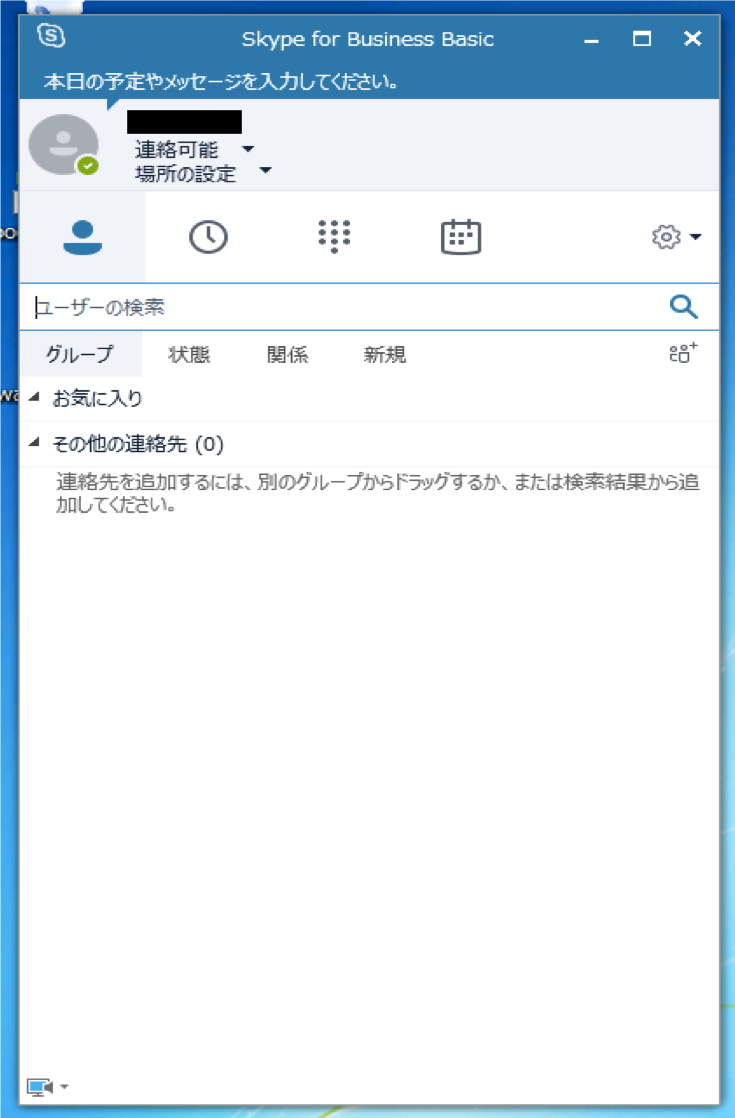The width and height of the screenshot is (735, 1118).
Task: Select the グループ tab
Action: (80, 354)
